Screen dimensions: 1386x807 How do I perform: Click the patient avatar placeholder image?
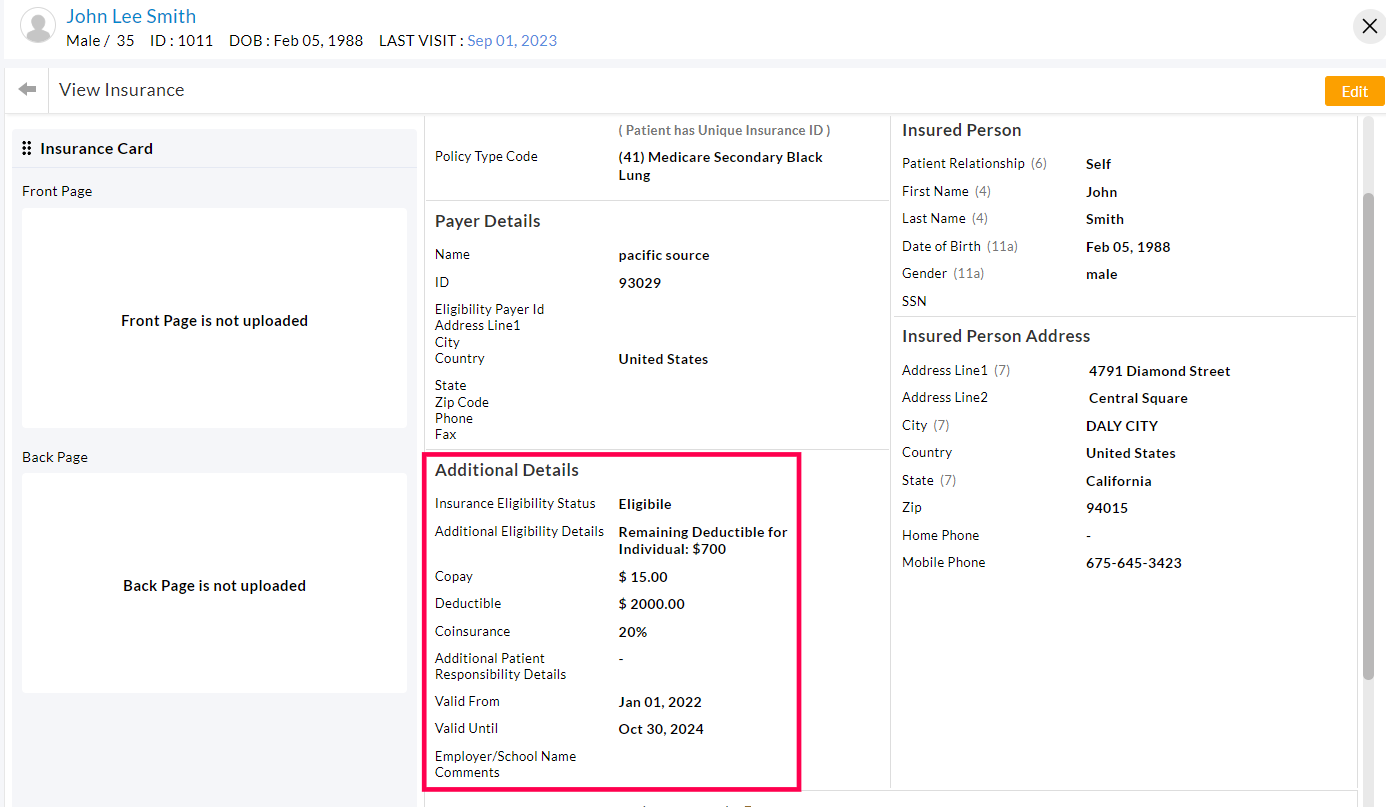tap(37, 26)
